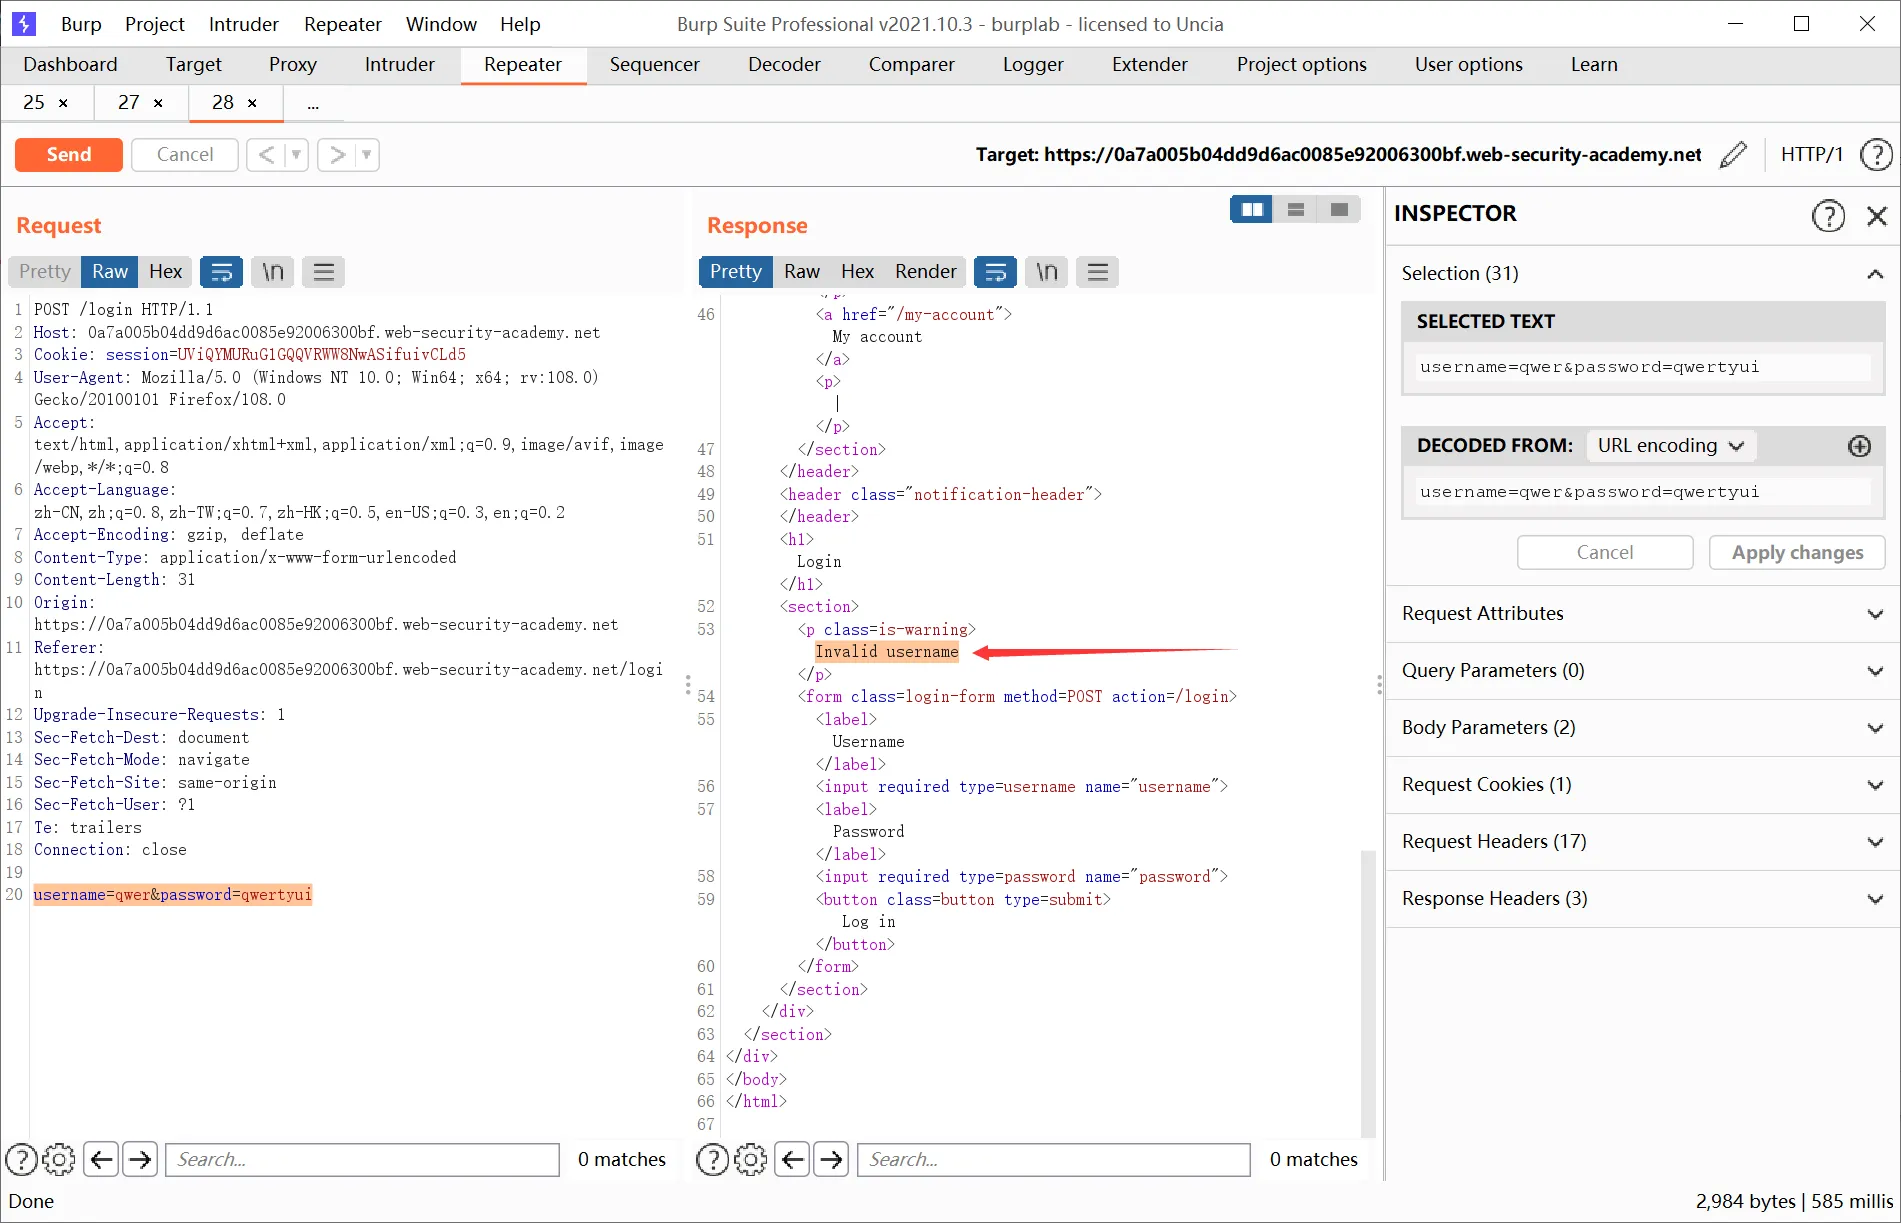This screenshot has height=1223, width=1901.
Task: Open Request search settings gear
Action: click(59, 1159)
